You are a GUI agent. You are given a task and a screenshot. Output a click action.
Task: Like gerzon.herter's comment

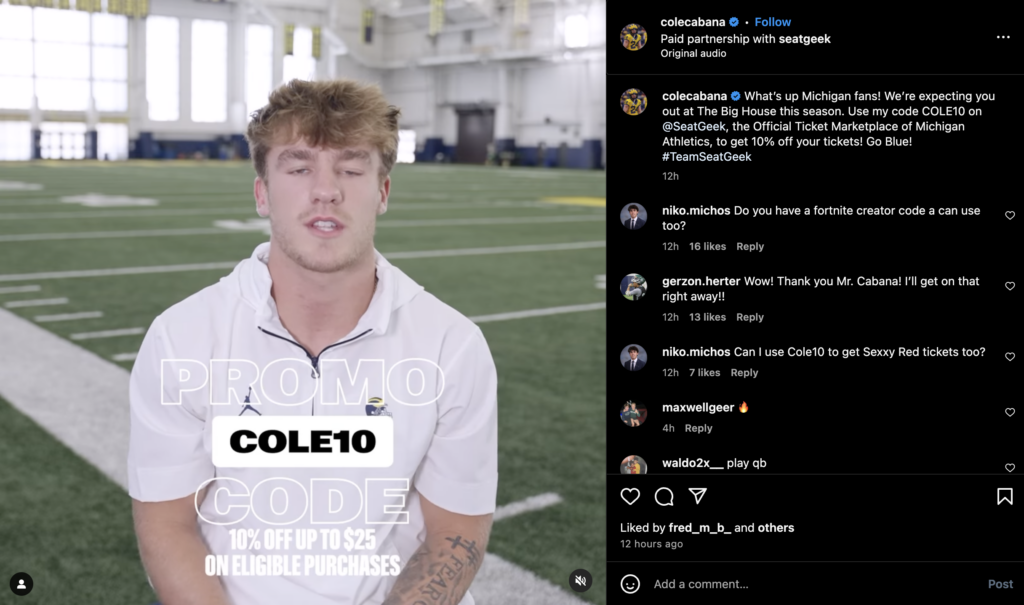tap(1010, 286)
